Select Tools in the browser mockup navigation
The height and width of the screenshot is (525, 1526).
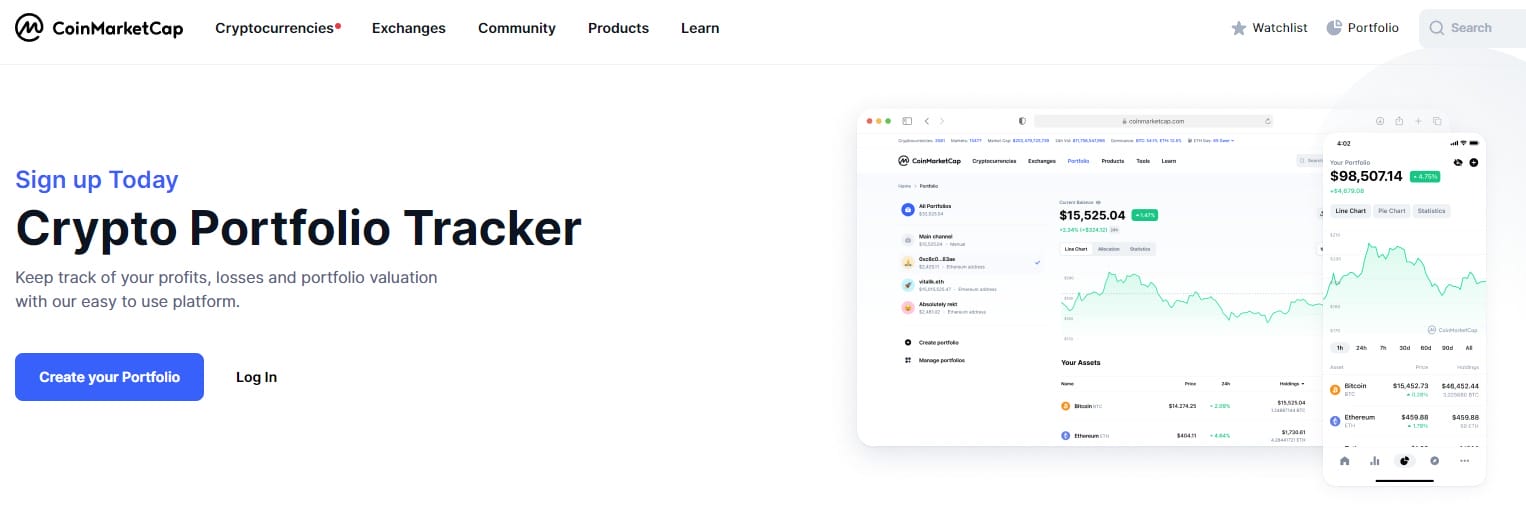coord(1143,161)
